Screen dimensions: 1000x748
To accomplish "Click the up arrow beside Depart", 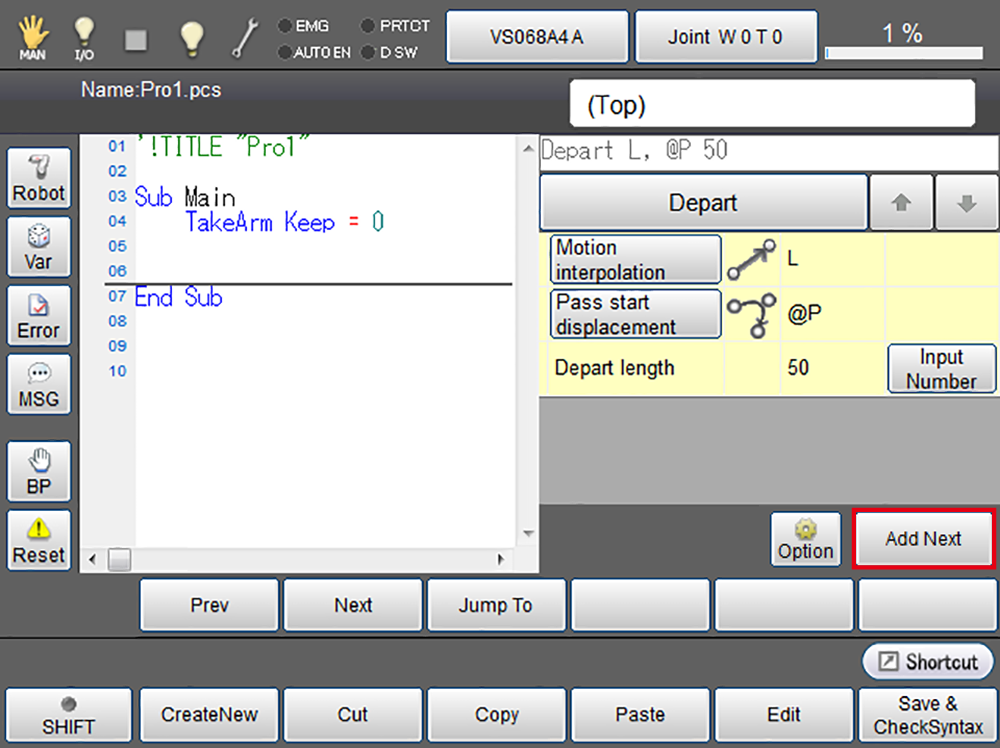I will click(x=901, y=203).
